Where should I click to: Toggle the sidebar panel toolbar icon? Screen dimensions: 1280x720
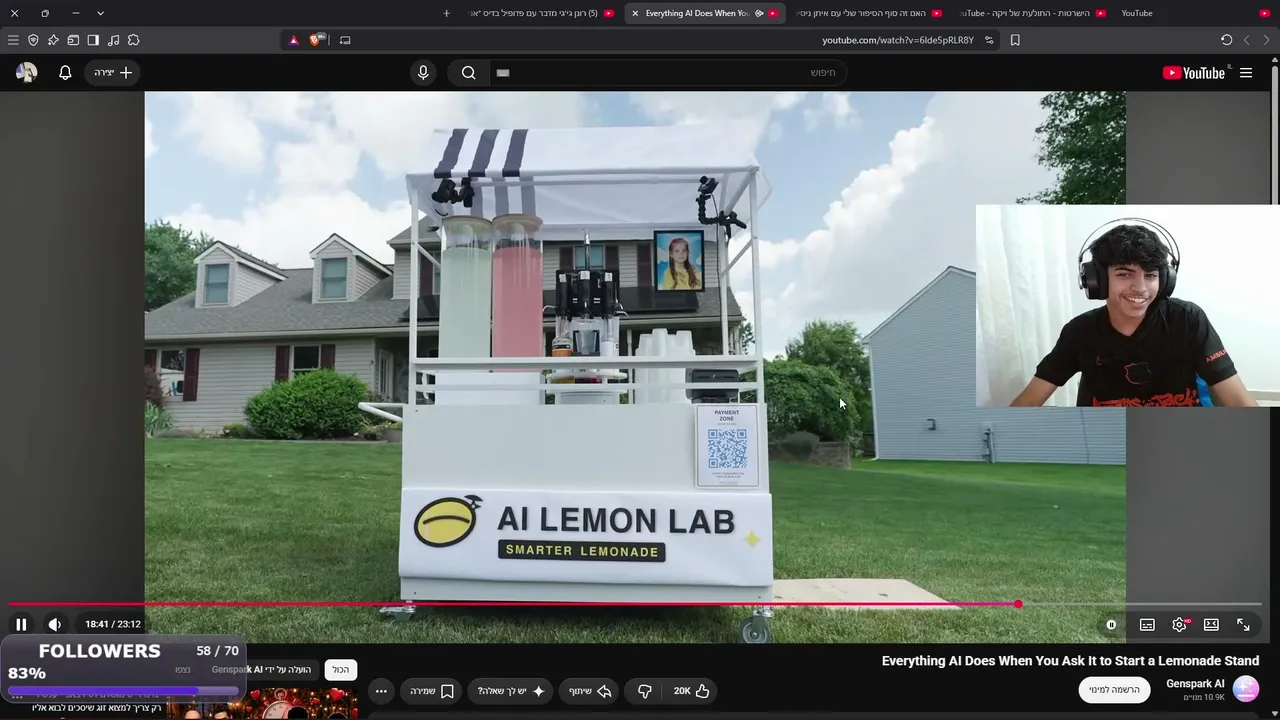point(93,40)
